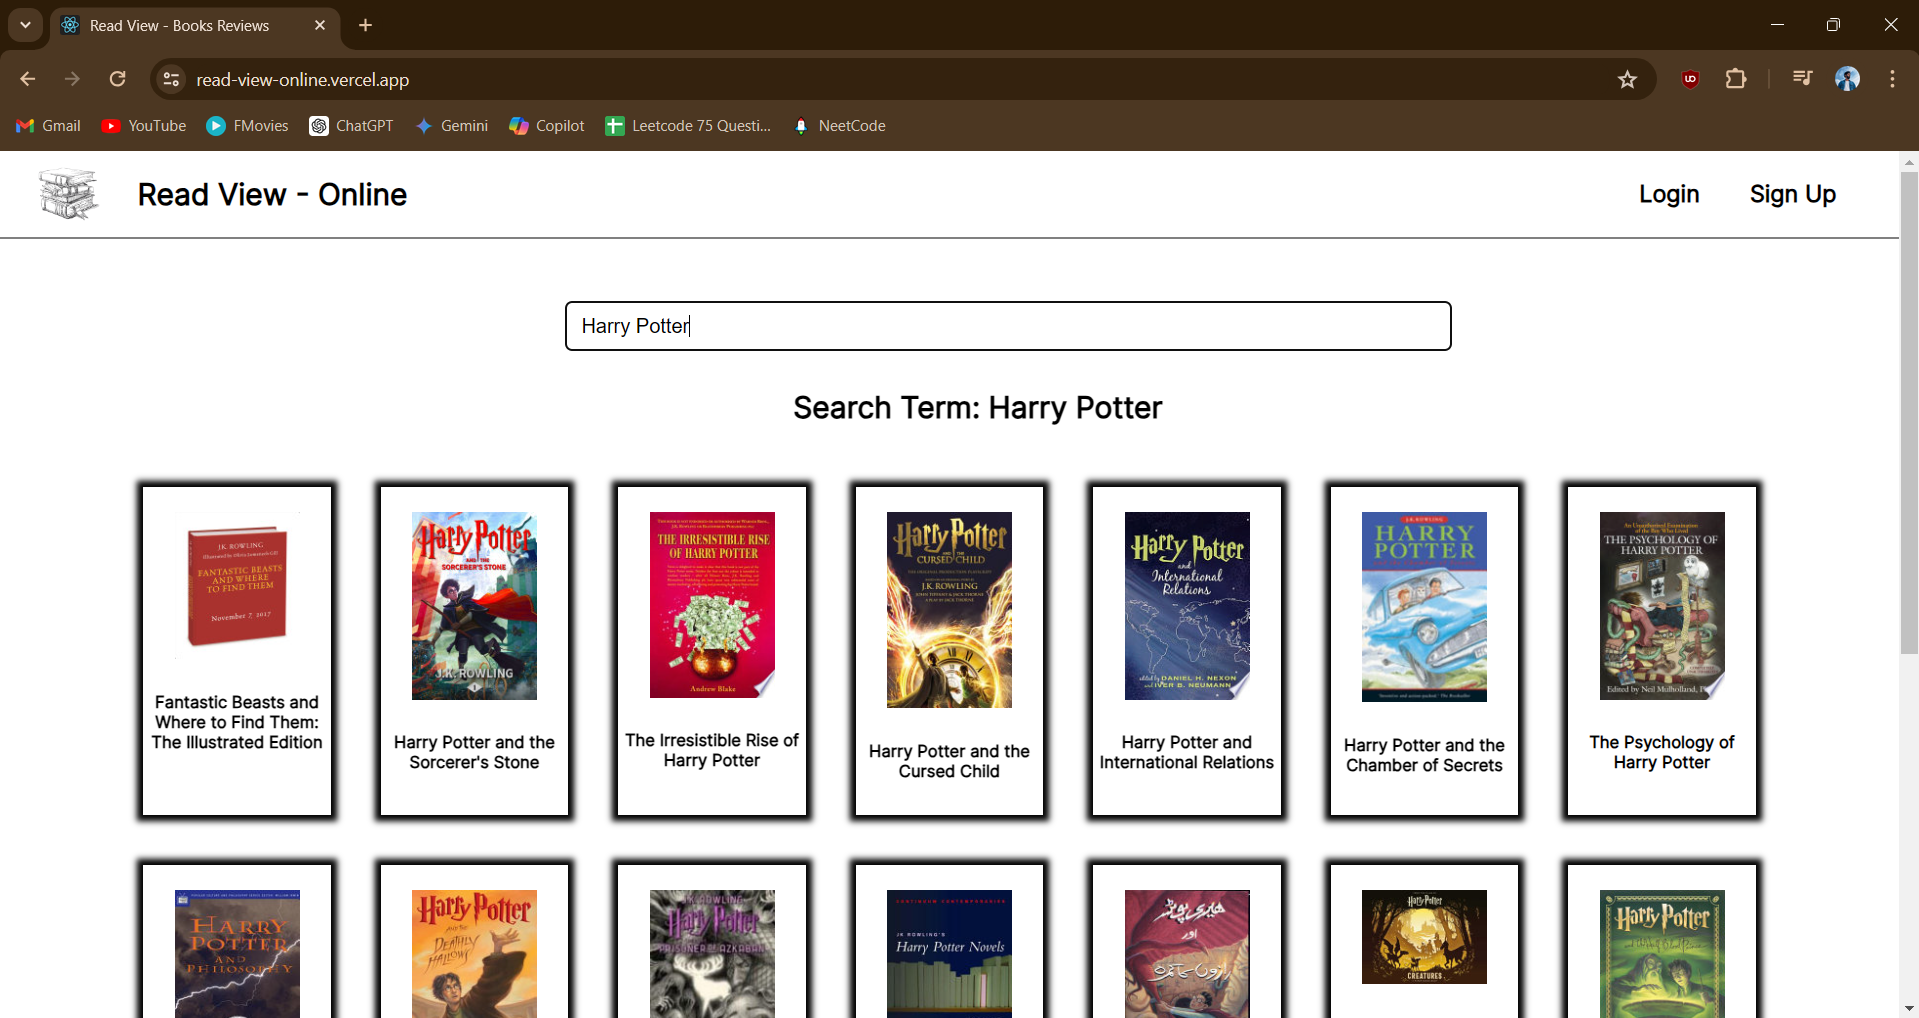Open the Harry Potter and Philosophy cover in second row
Screen dimensions: 1919x1018
point(237,954)
